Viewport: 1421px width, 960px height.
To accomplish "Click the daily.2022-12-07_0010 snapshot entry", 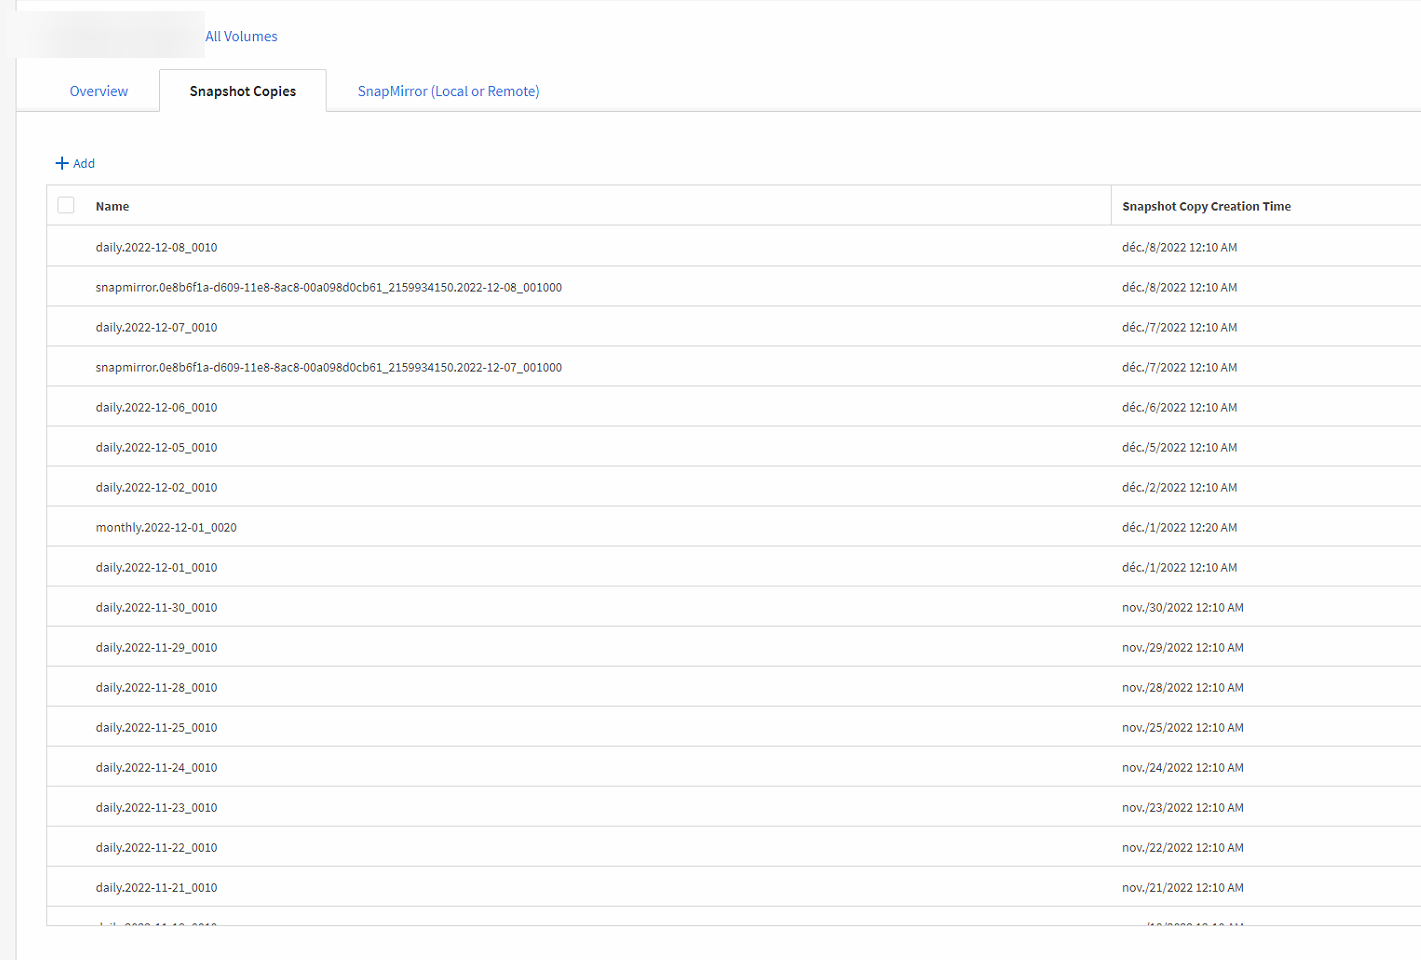I will pyautogui.click(x=156, y=327).
